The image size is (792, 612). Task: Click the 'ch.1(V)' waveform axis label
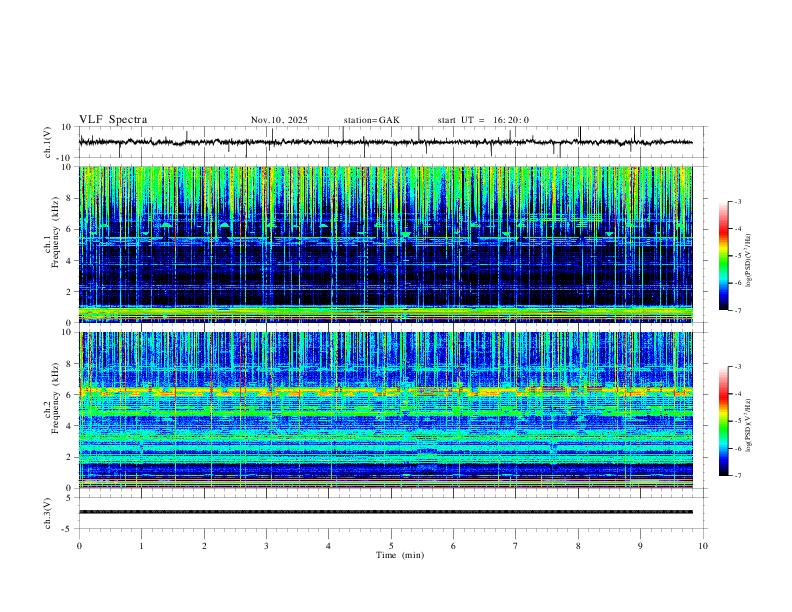tap(48, 142)
